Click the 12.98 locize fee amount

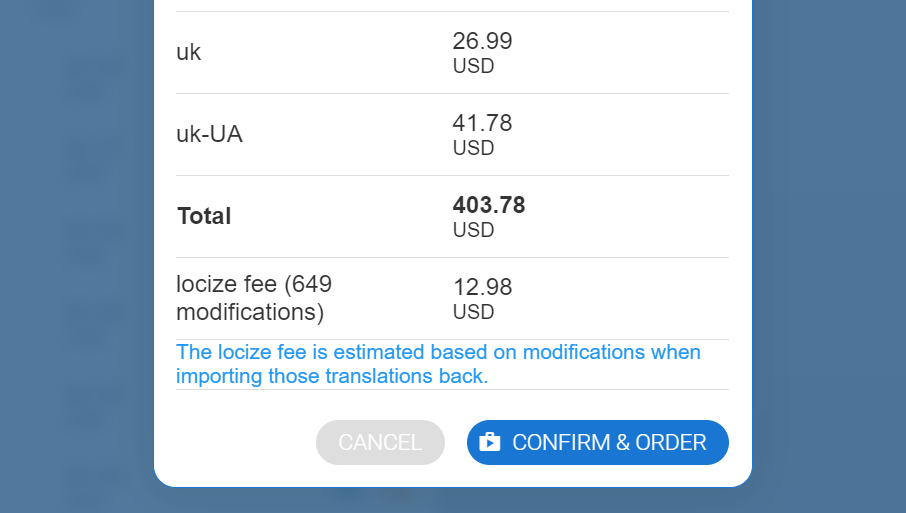pos(482,287)
